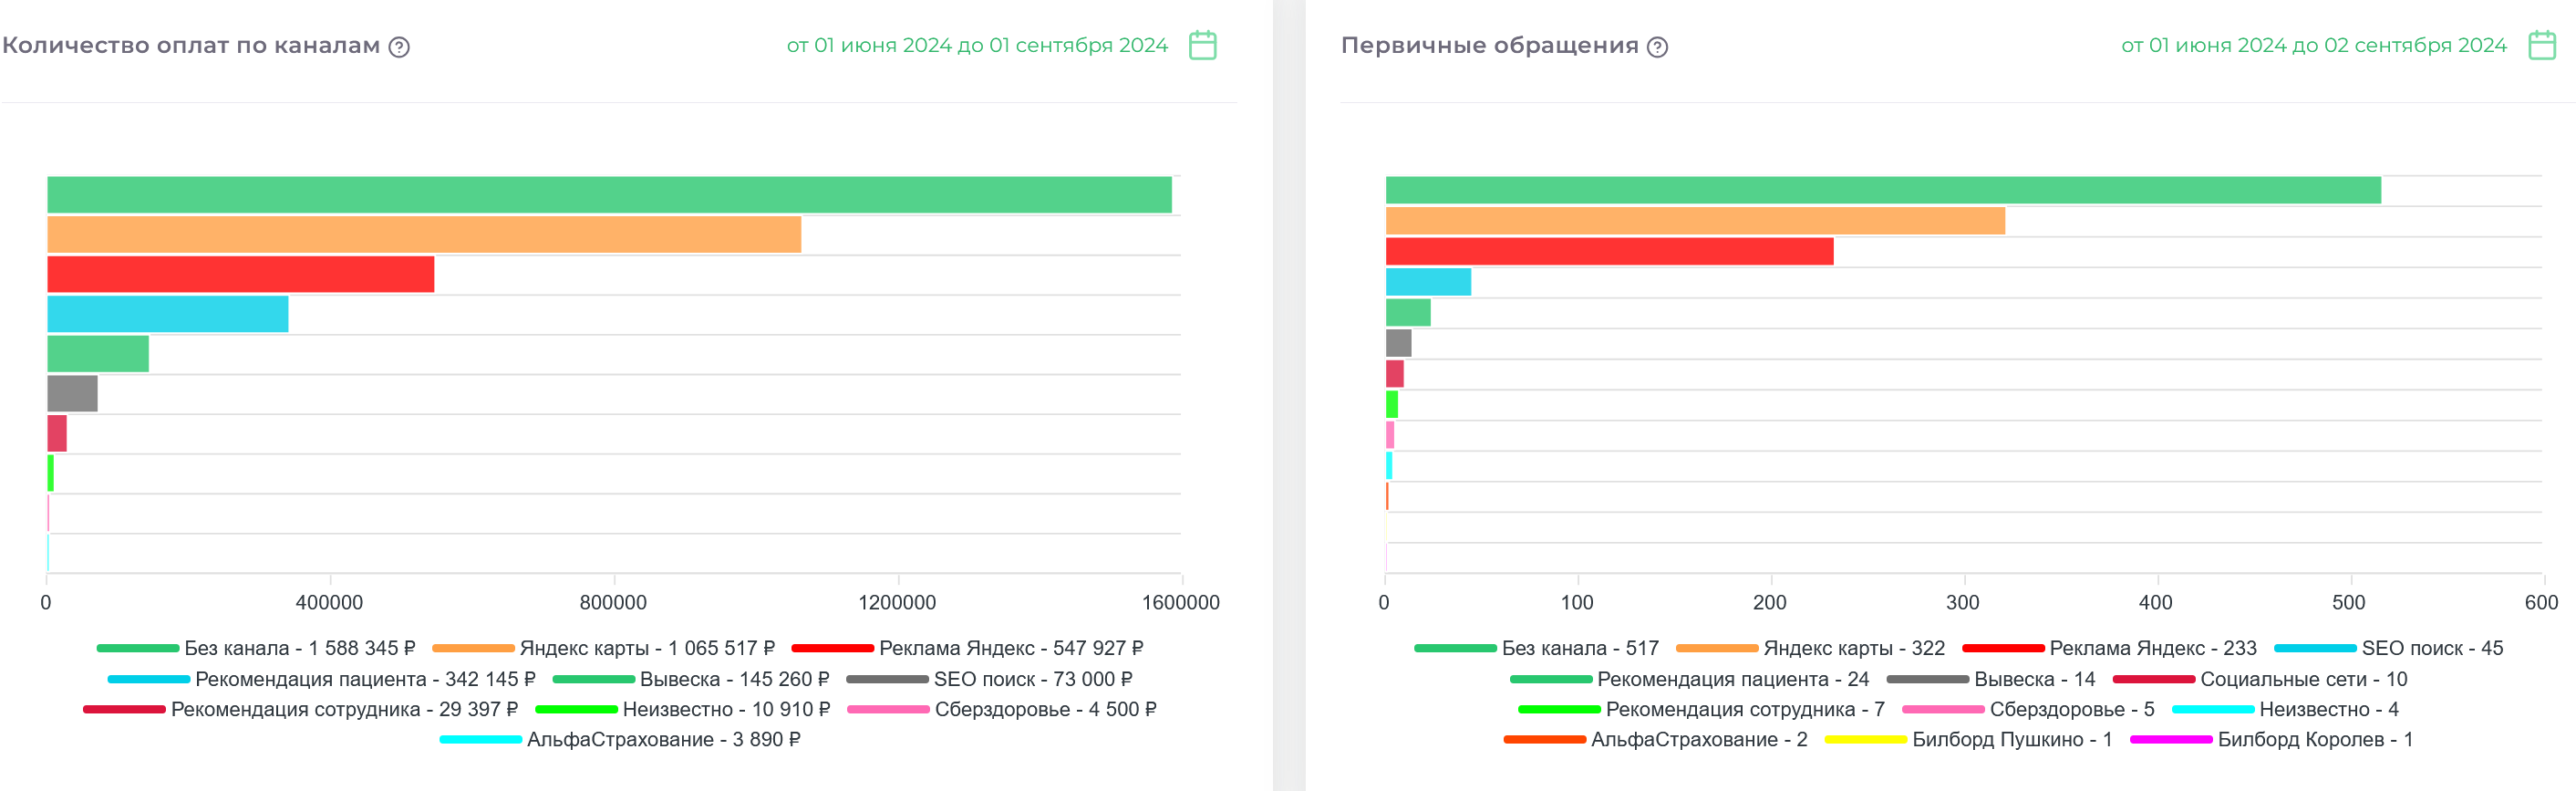Toggle legend Рекомендация сотрудника - 7
Screen dimensions: 2576x791
coord(1701,709)
